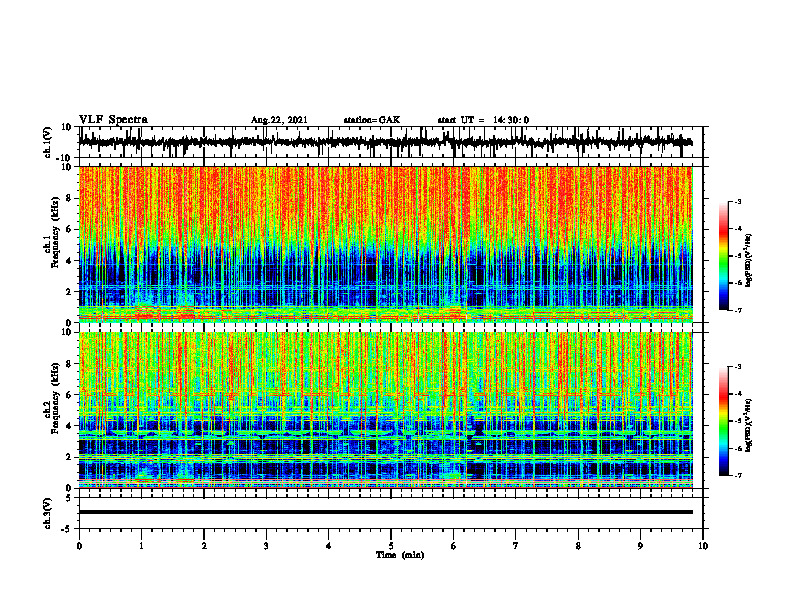Click time axis tick label "6"

click(x=454, y=546)
